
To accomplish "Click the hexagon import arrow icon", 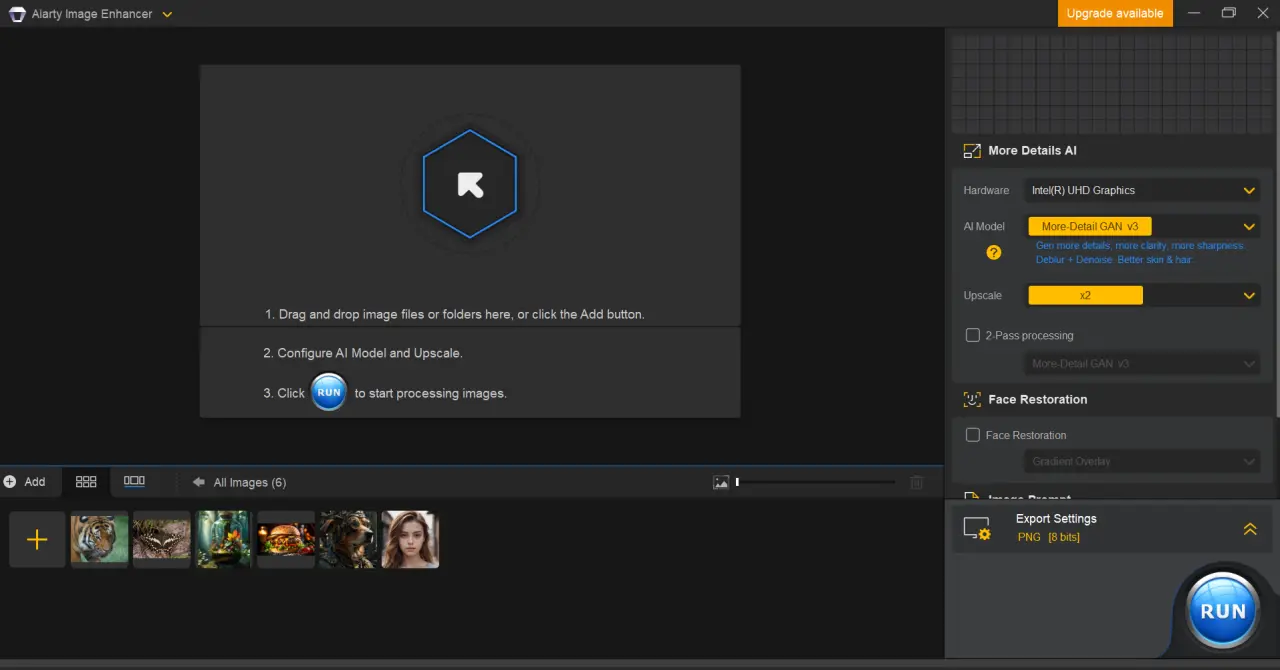I will [x=470, y=184].
